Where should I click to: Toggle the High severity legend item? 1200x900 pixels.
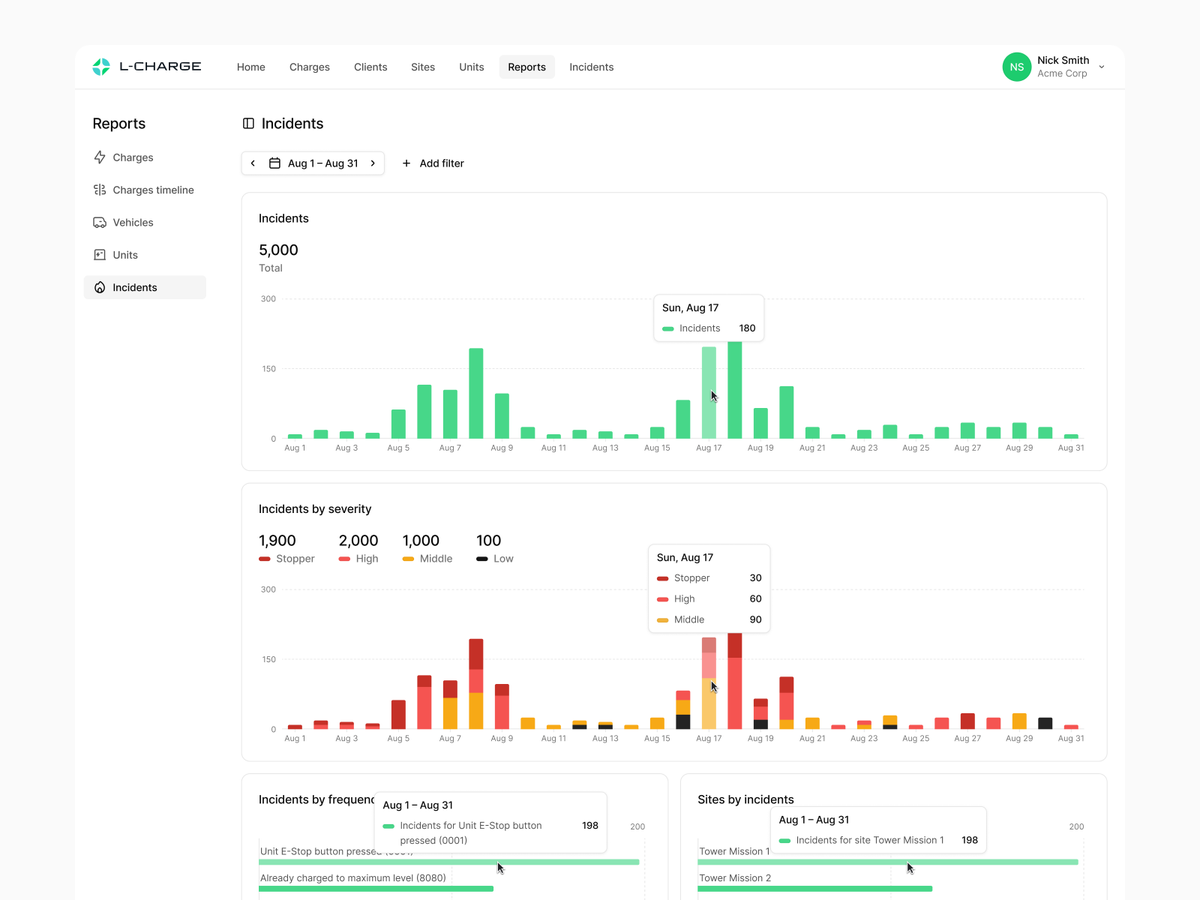(359, 559)
